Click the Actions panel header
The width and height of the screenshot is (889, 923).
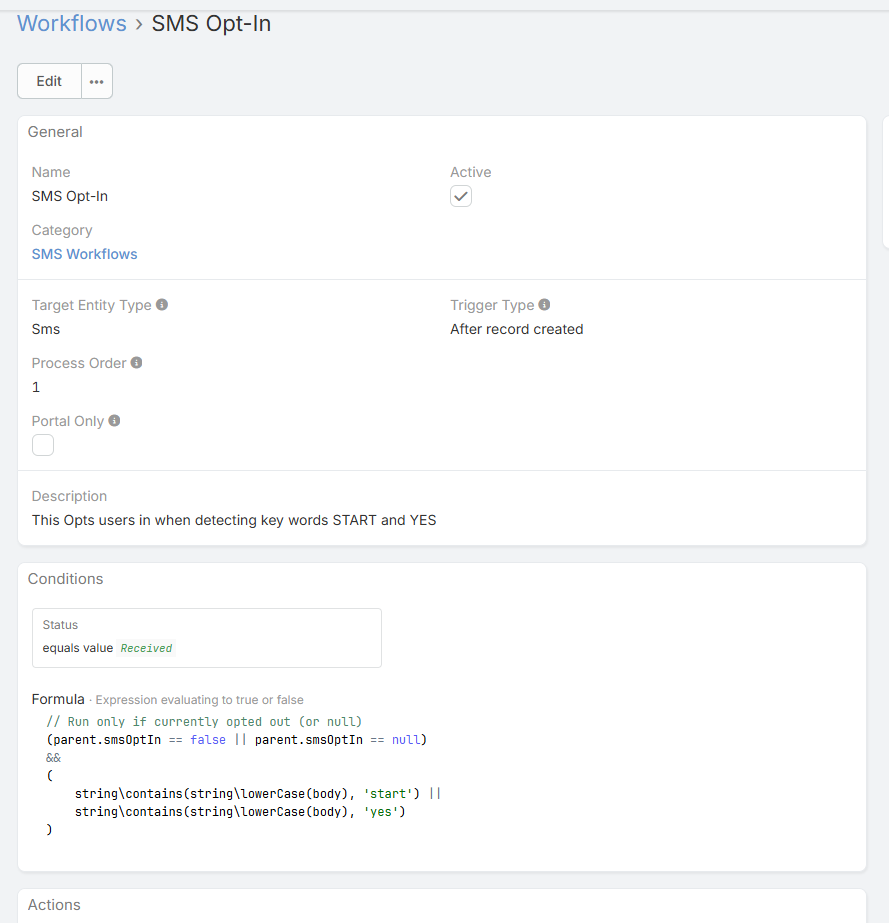pos(54,905)
